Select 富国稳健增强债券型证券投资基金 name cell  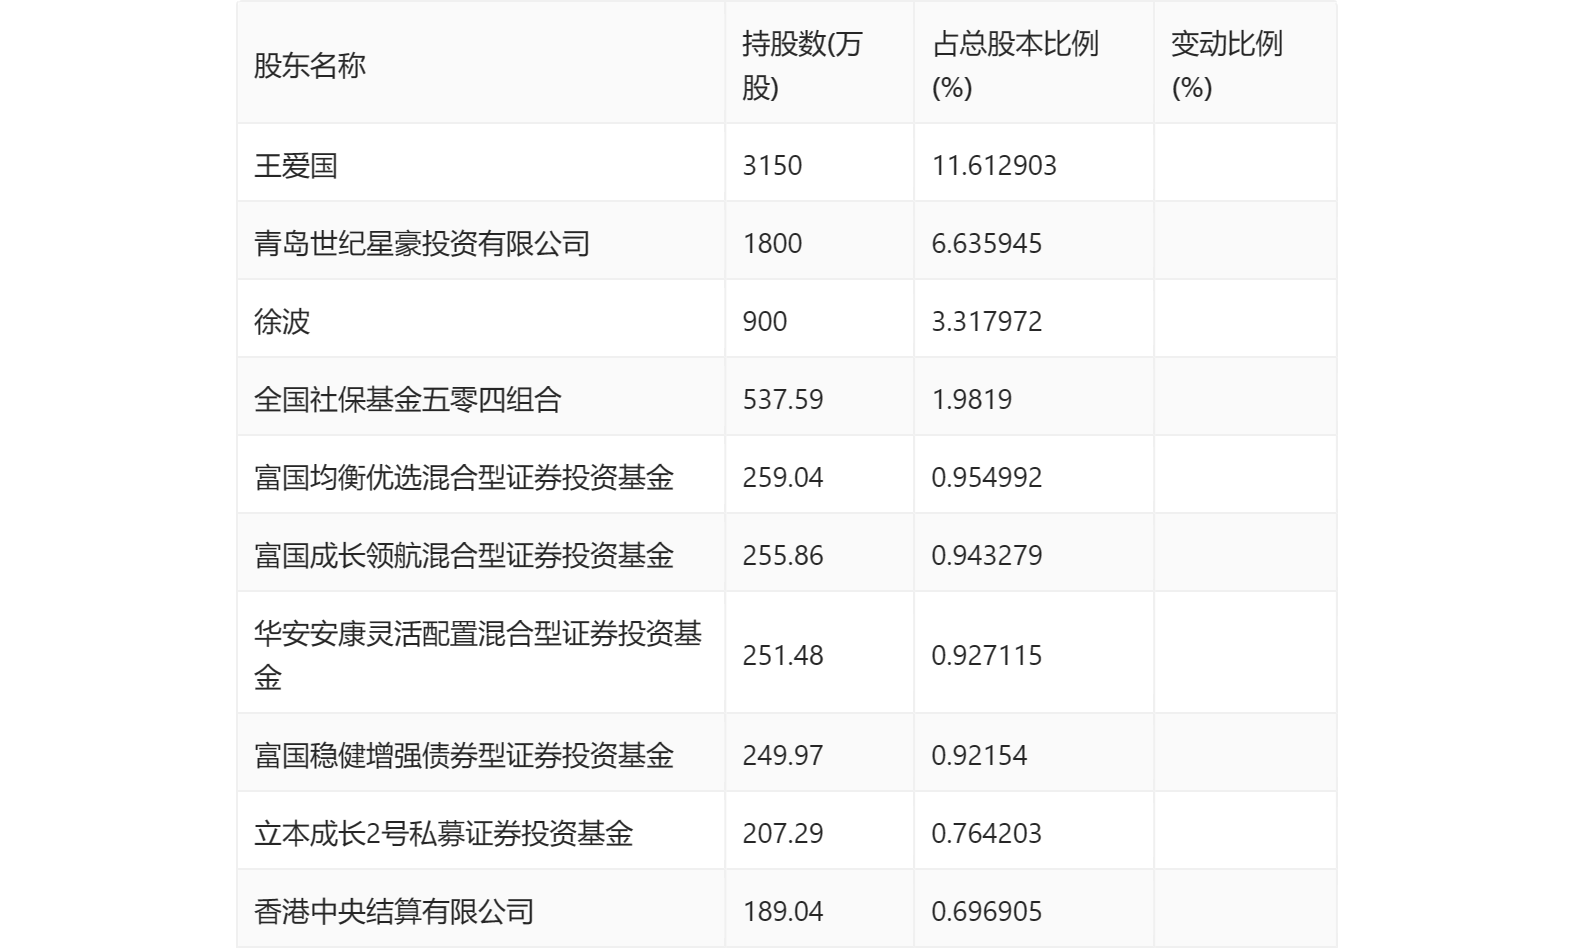coord(464,755)
